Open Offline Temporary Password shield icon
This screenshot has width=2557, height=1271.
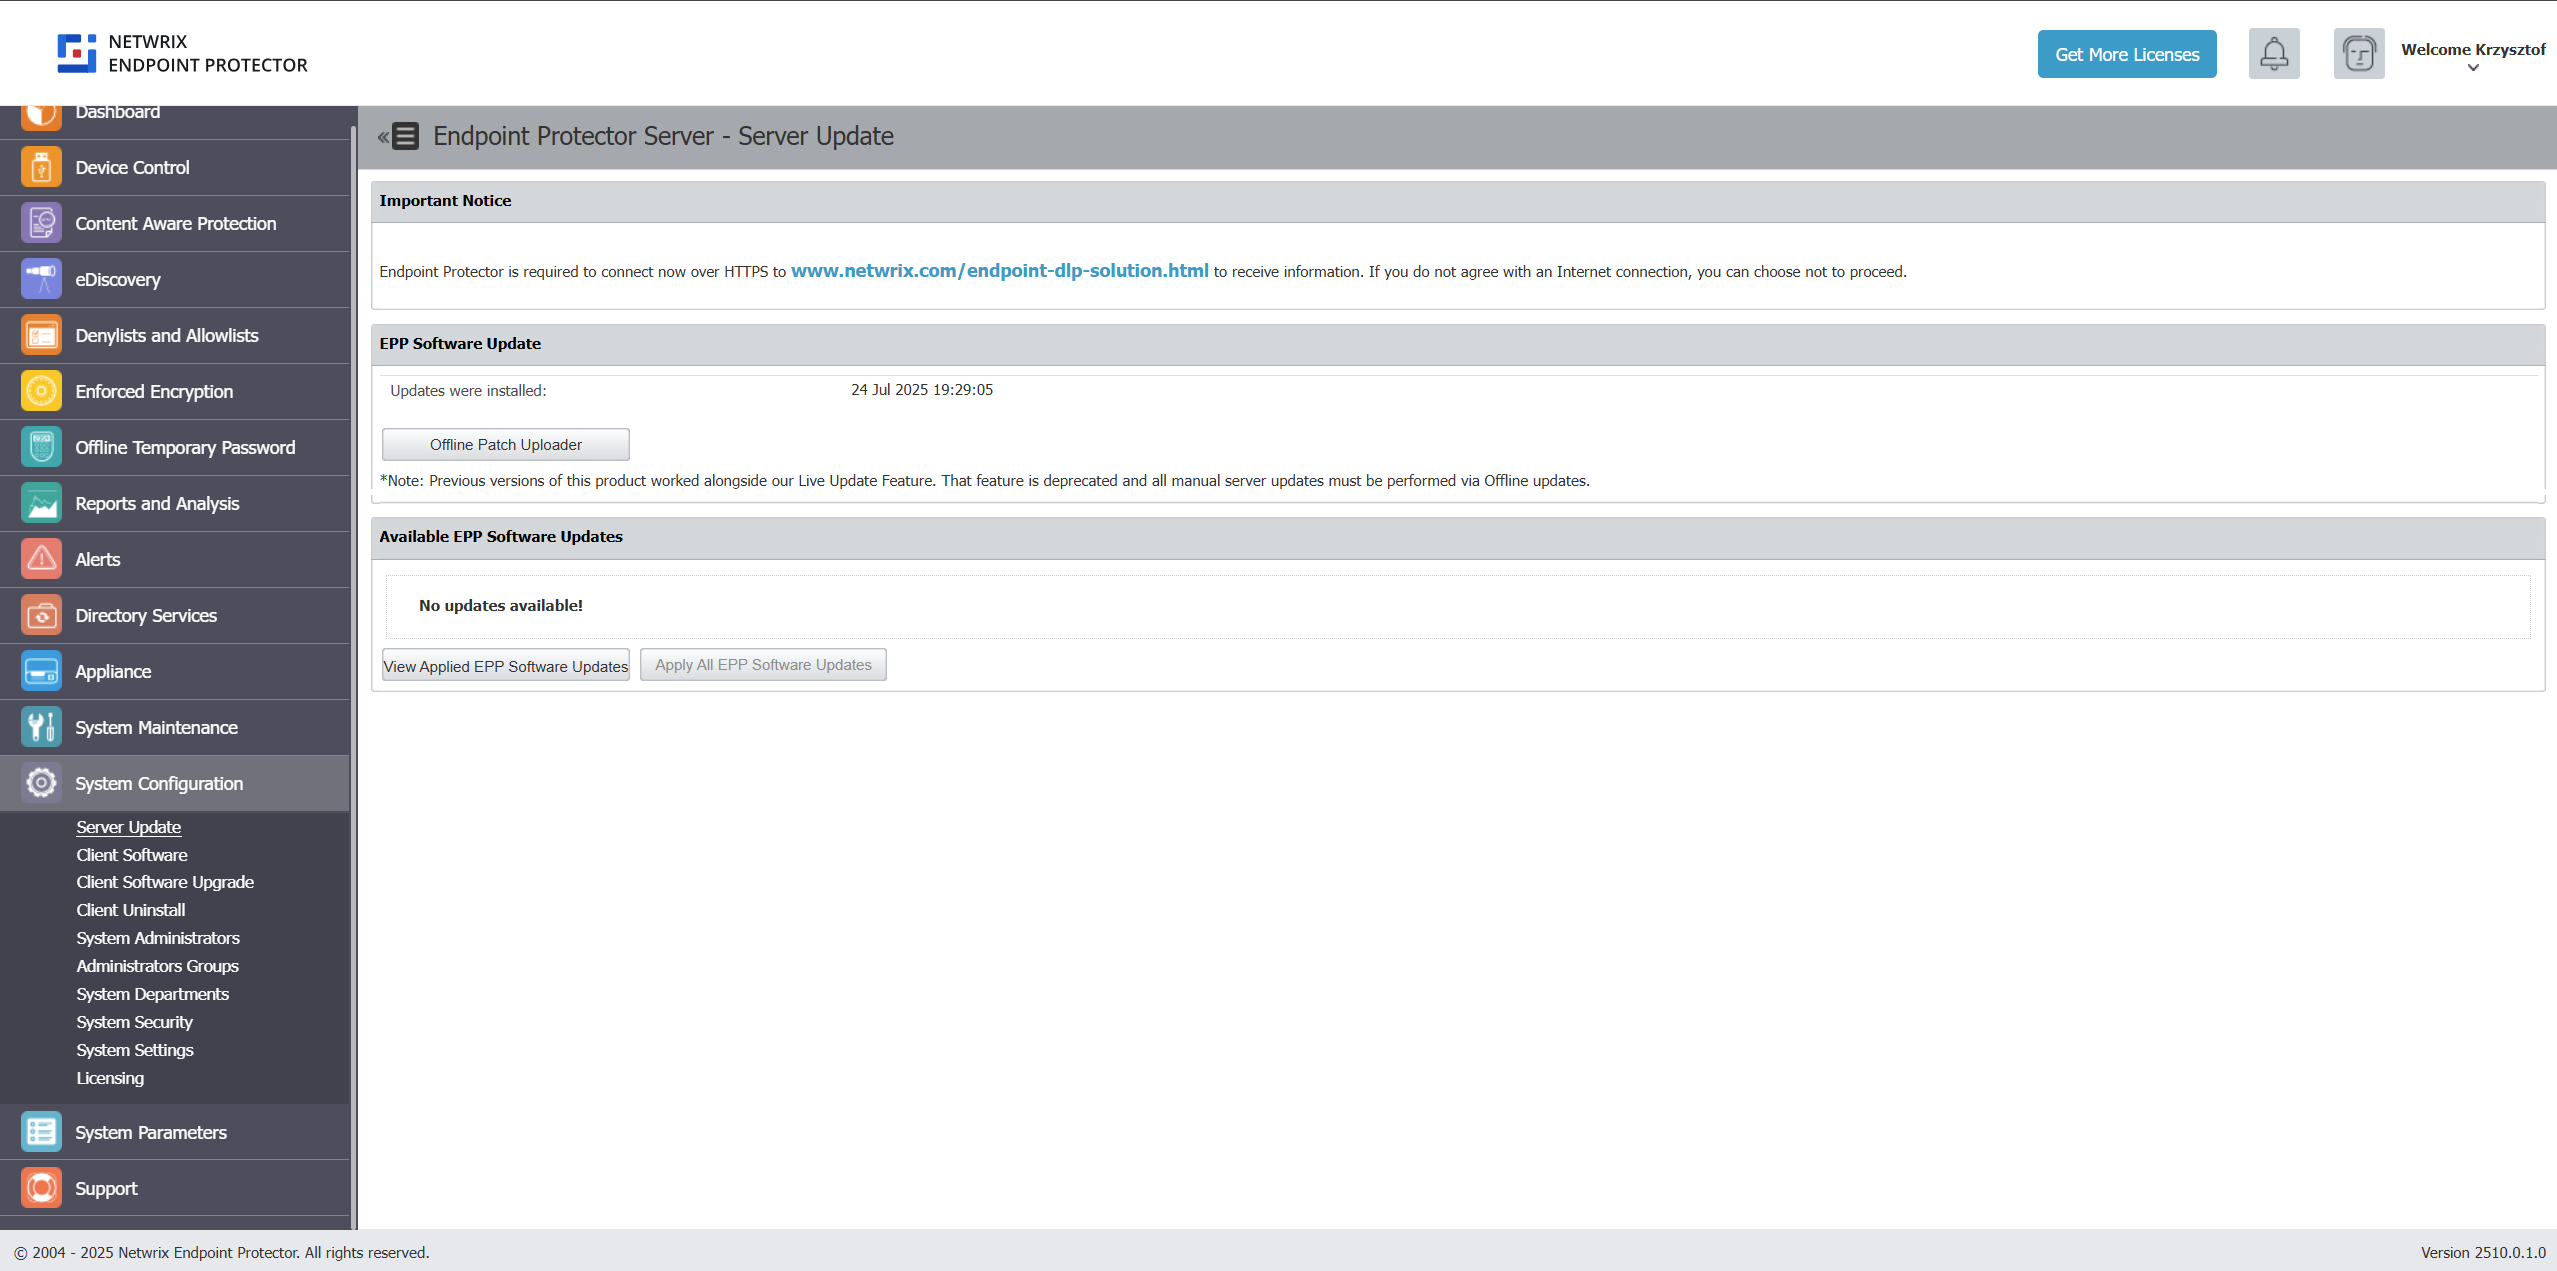(41, 447)
